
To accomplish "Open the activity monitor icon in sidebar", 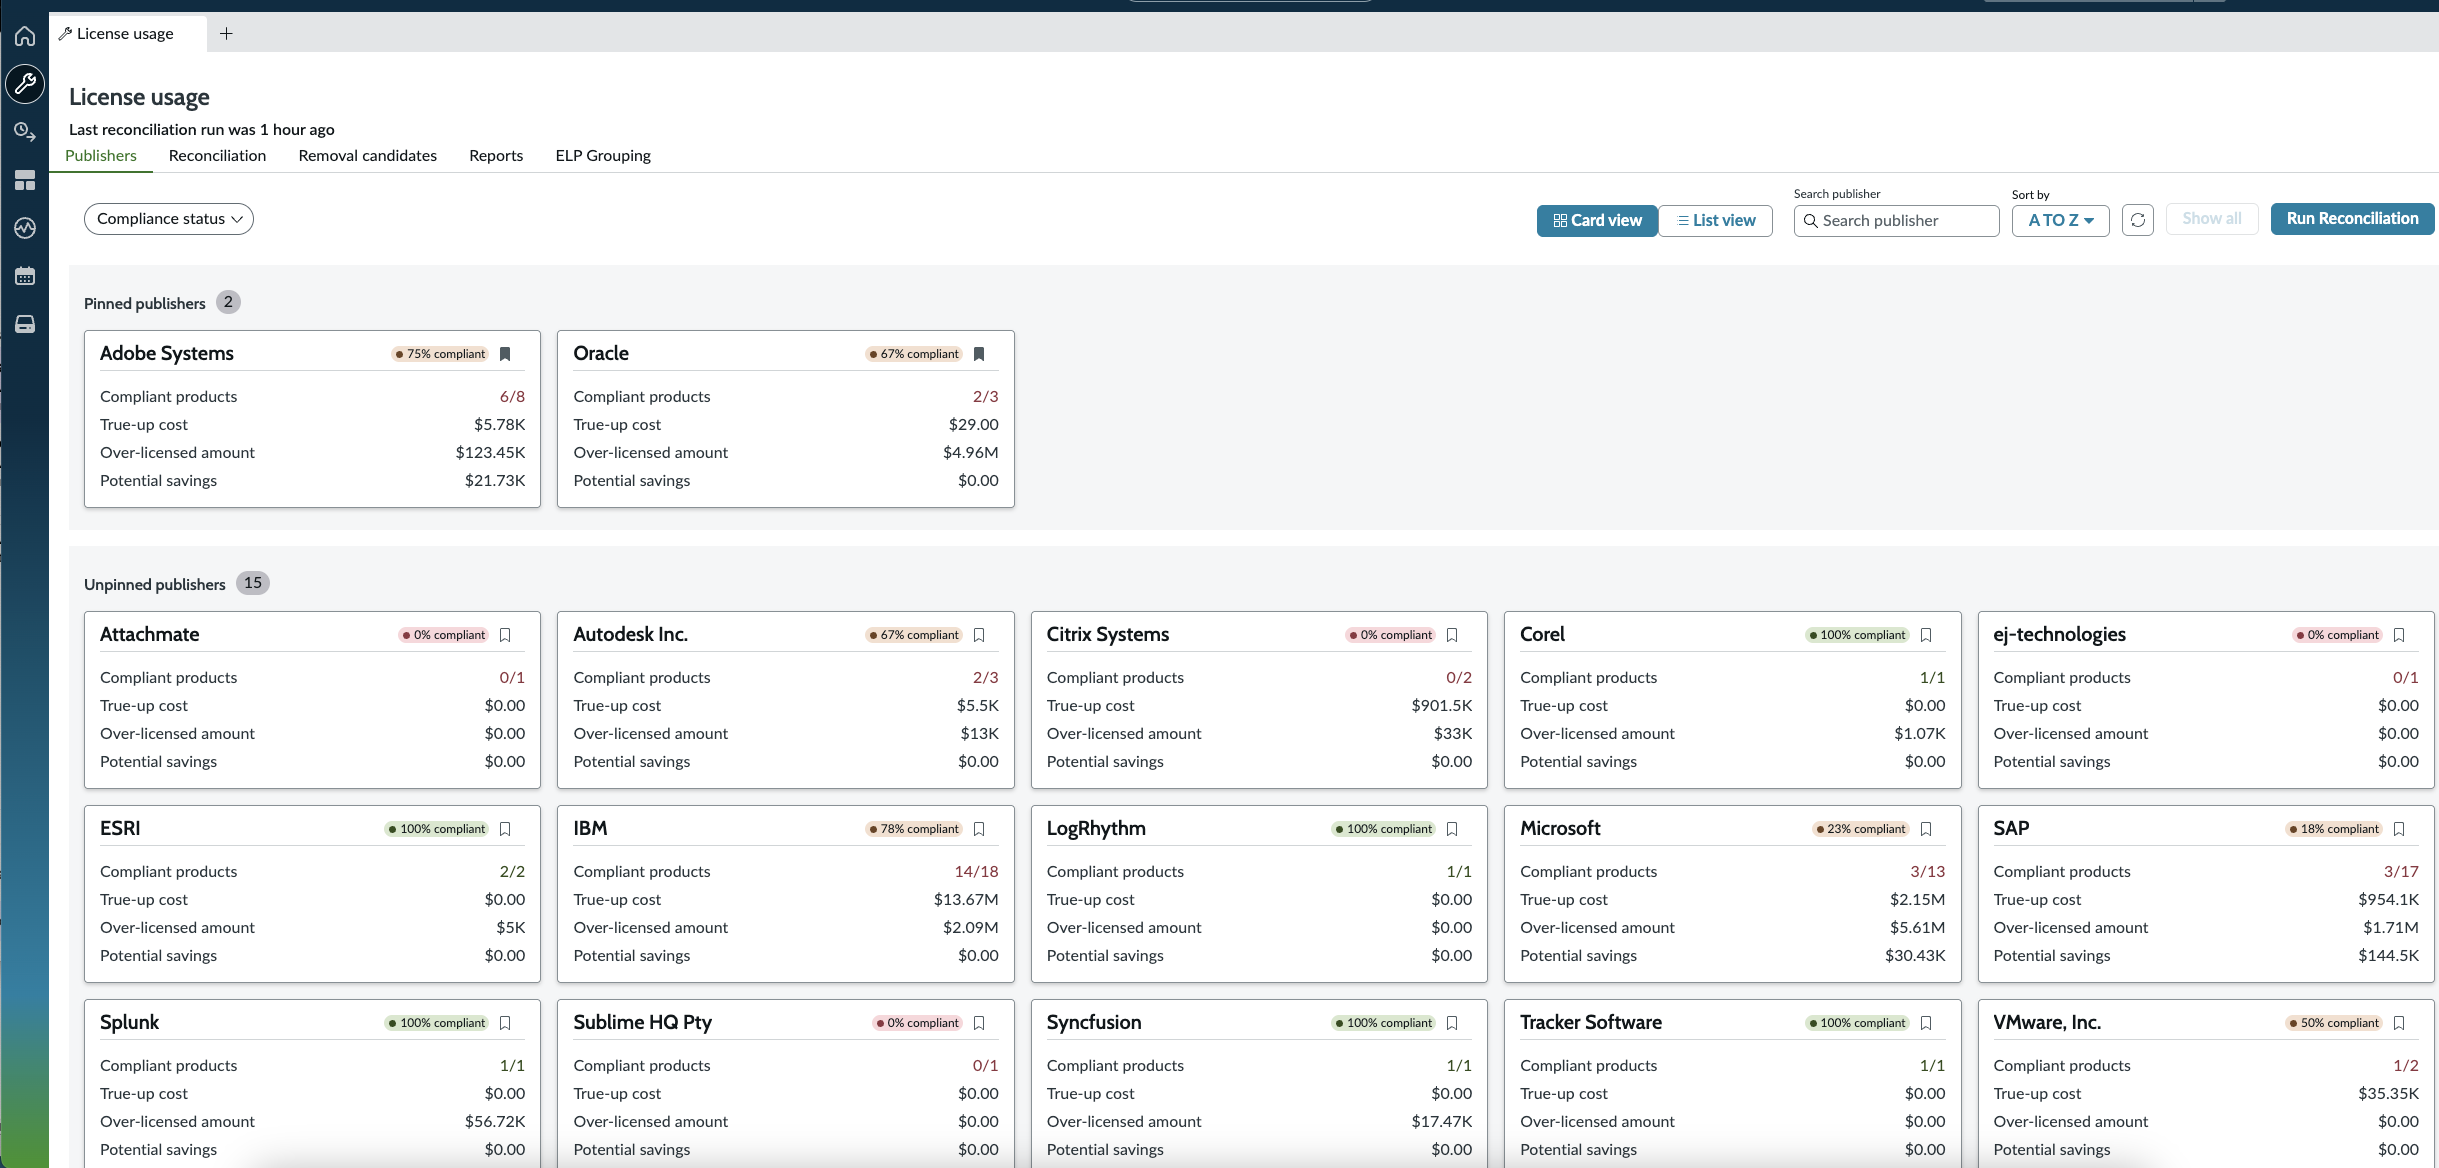I will click(25, 228).
